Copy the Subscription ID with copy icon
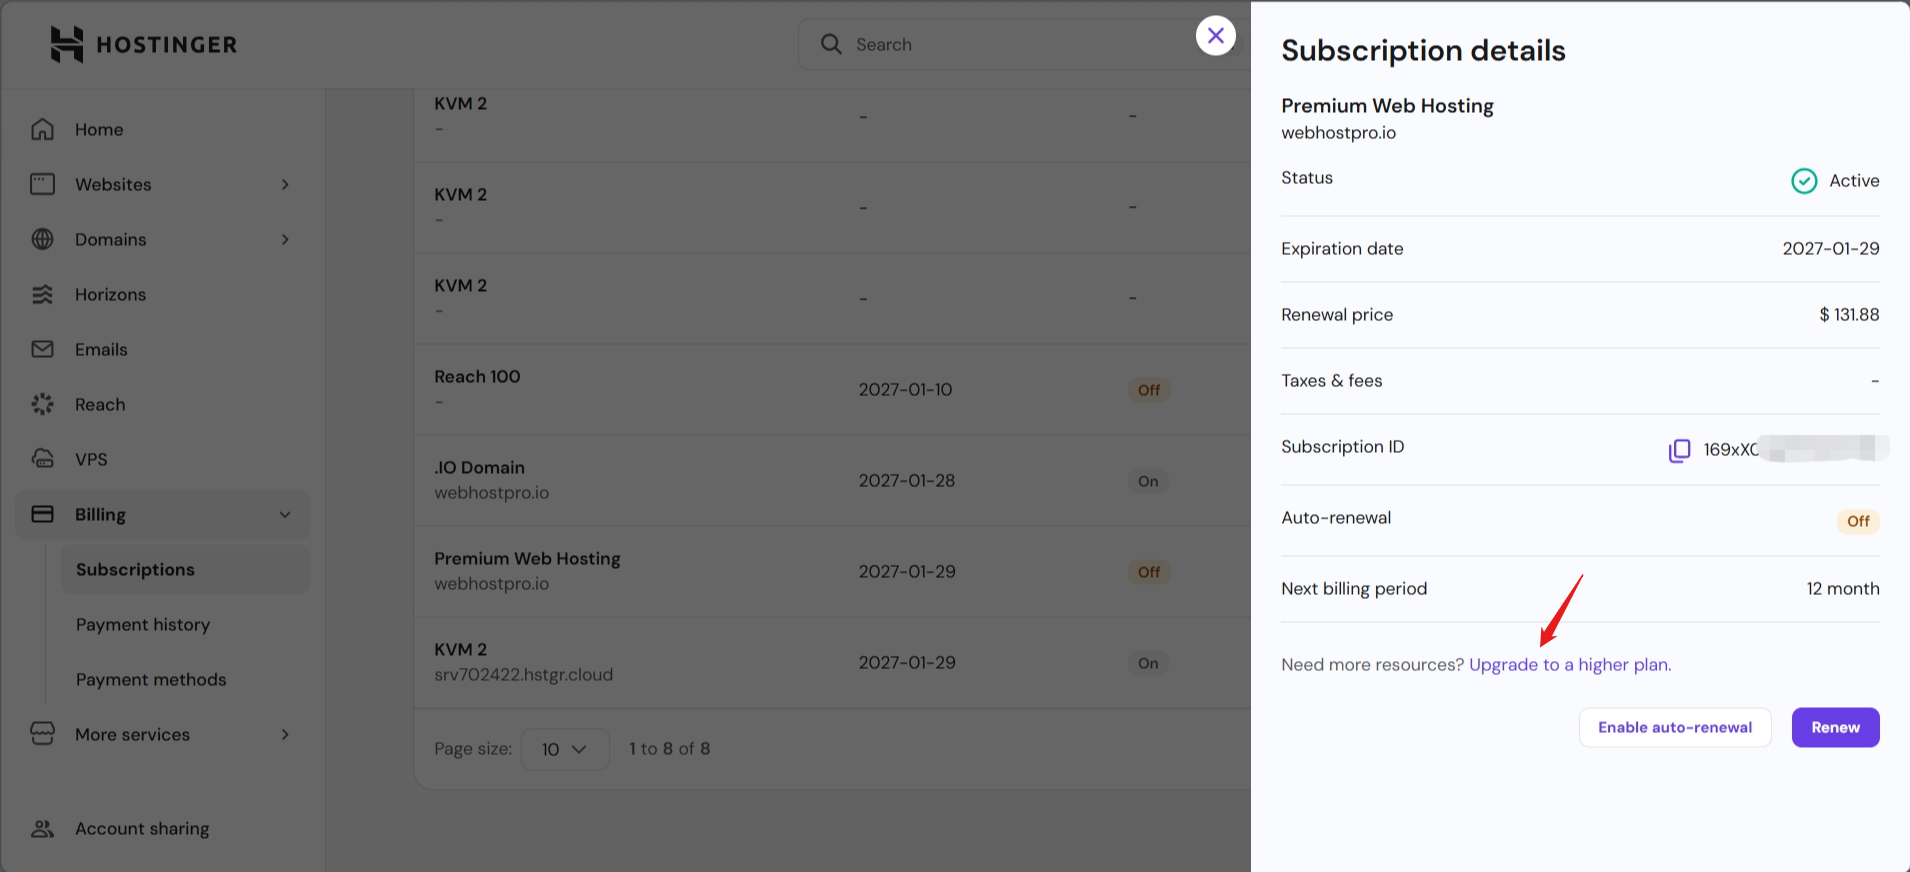 pos(1679,450)
